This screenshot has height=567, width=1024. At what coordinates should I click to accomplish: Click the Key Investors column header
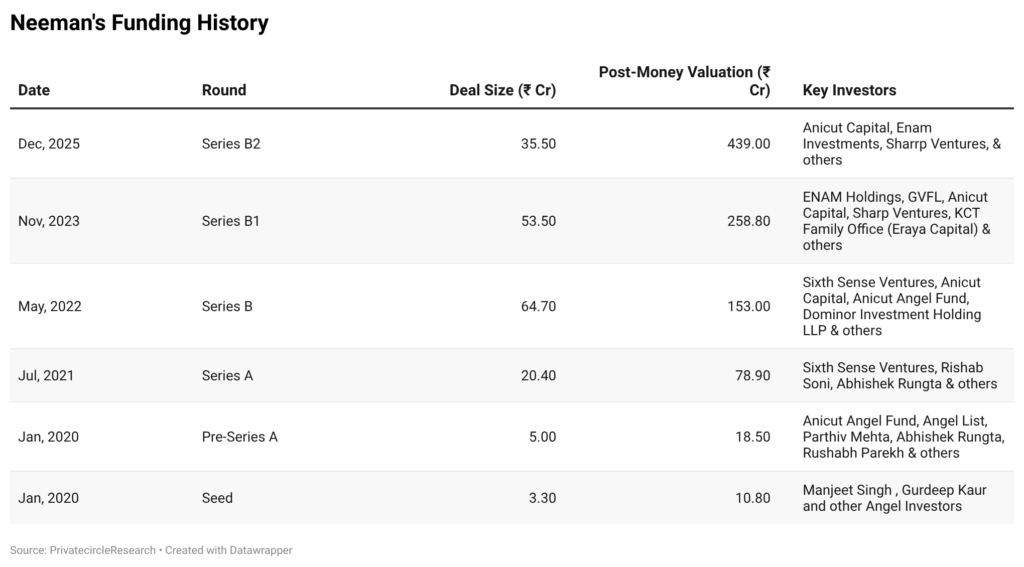(x=849, y=90)
